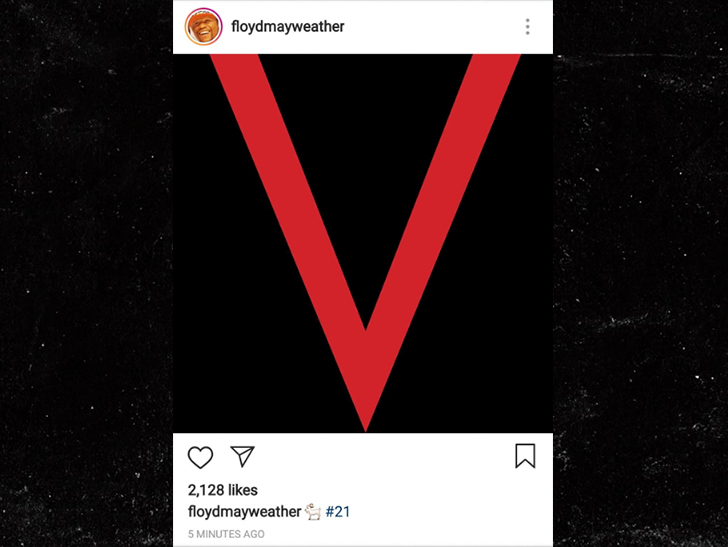Click the goat emoji in caption

(313, 511)
